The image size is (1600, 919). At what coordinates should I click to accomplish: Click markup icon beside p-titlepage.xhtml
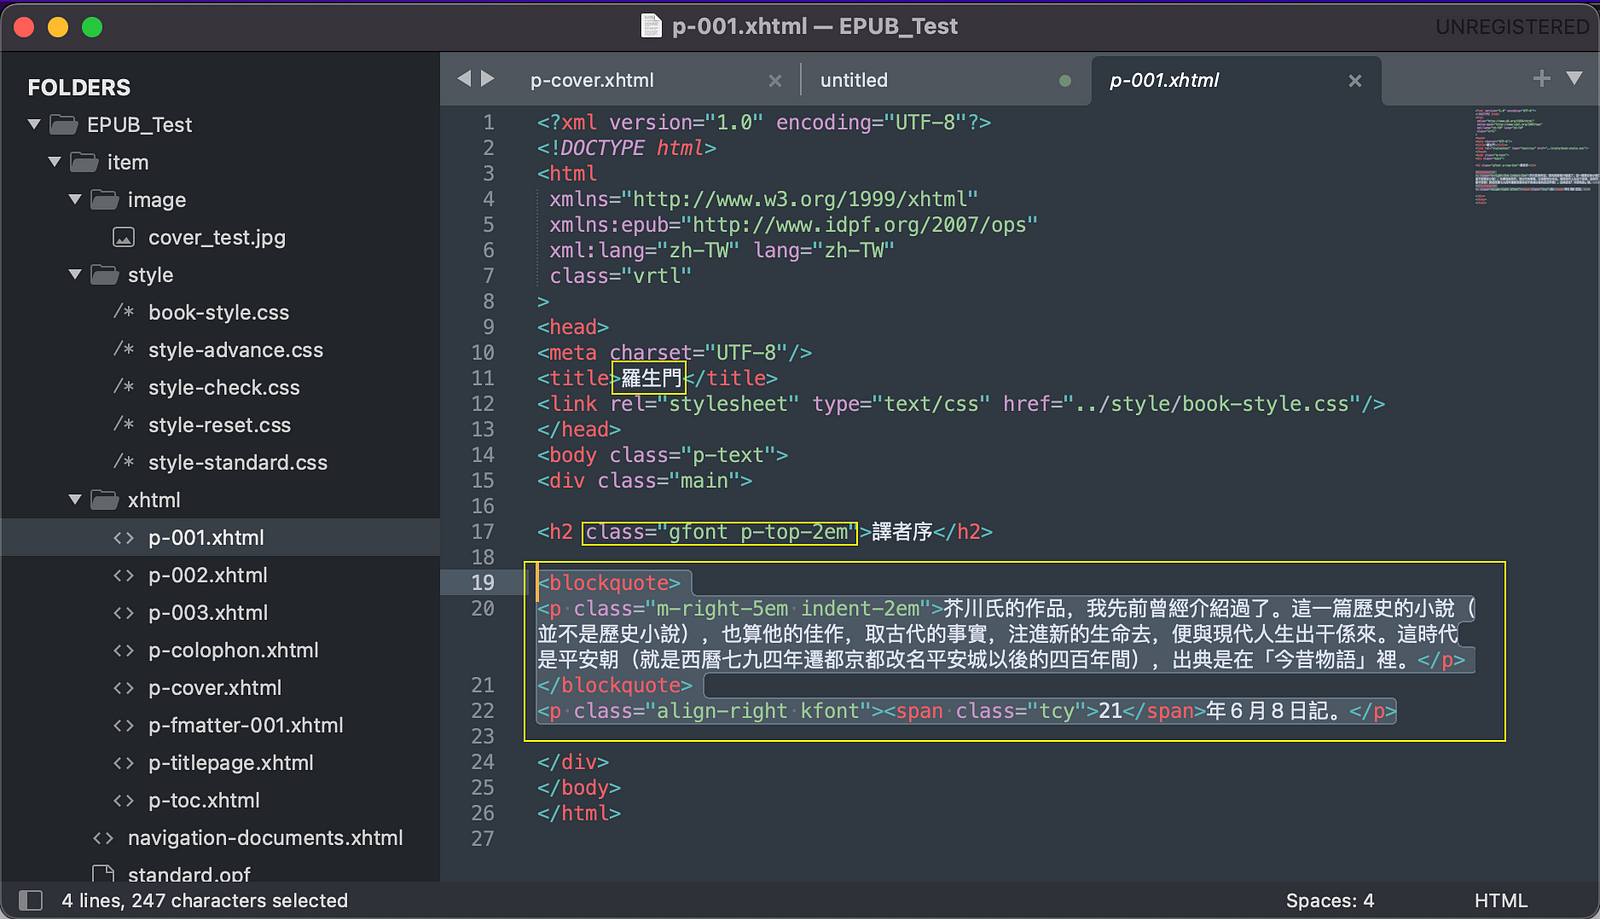[x=124, y=763]
